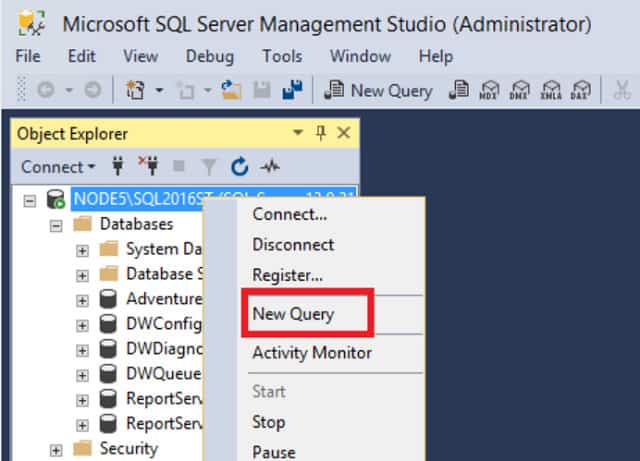Collapse the Databases folder

[56, 226]
